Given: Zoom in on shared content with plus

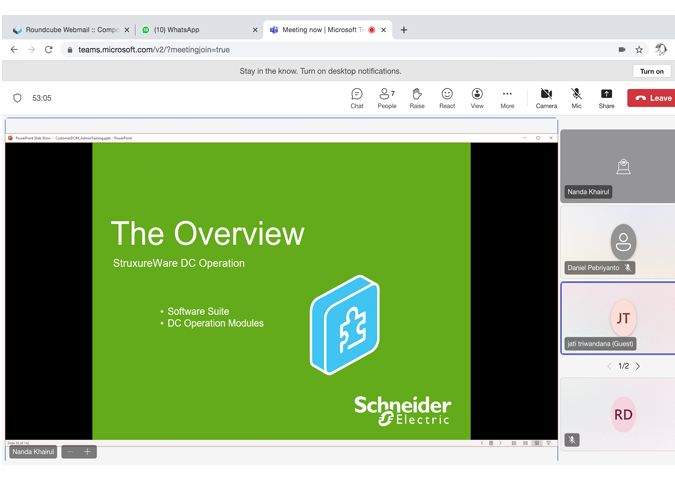Looking at the screenshot, I should (88, 452).
